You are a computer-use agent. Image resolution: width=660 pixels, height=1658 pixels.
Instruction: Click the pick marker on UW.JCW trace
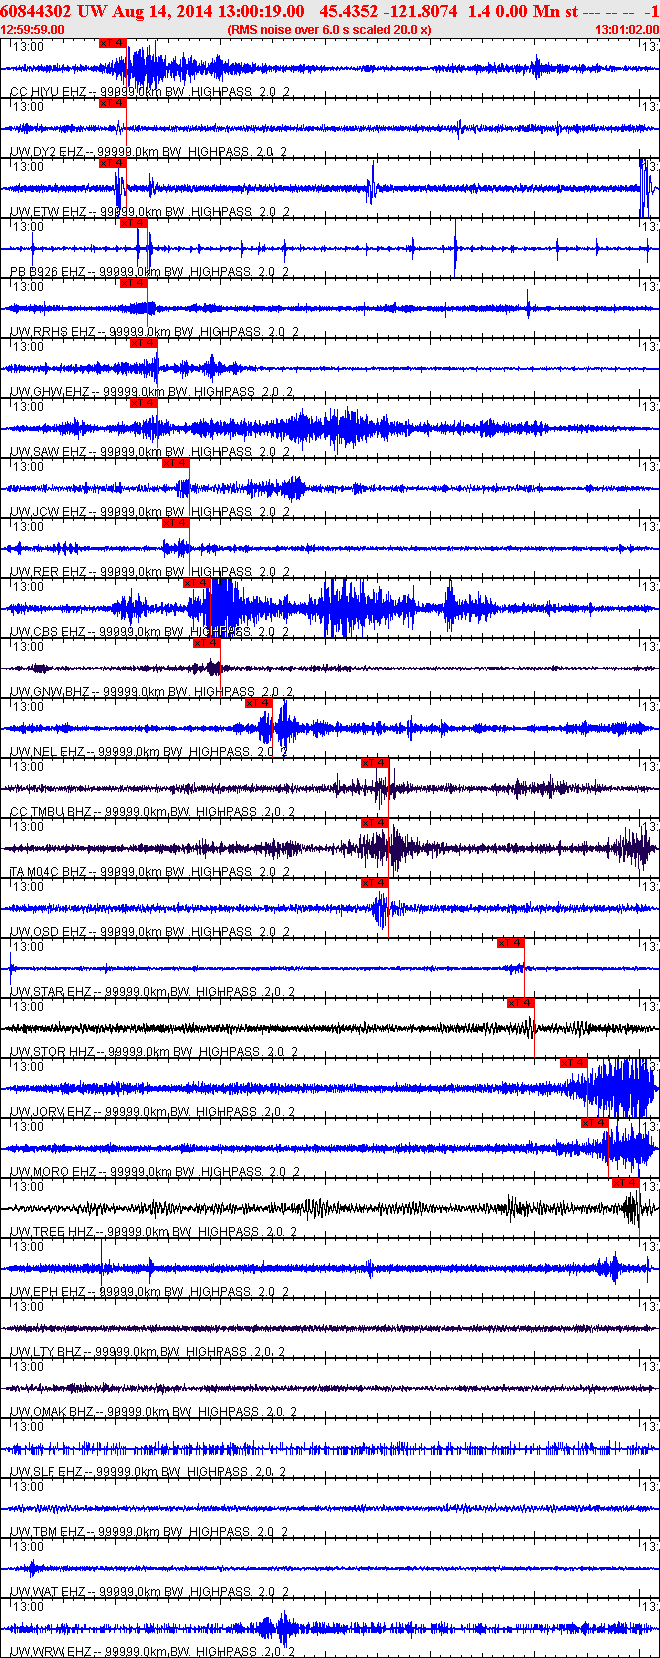[x=176, y=463]
